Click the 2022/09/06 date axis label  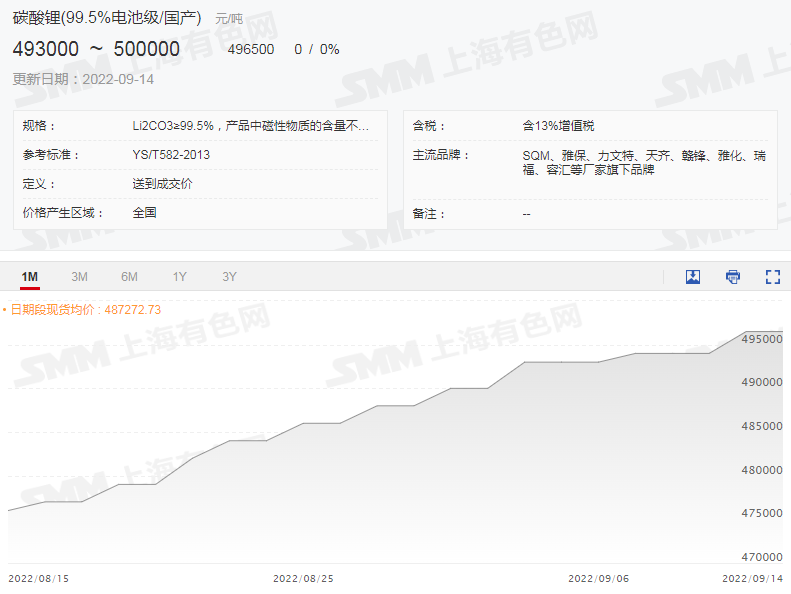pyautogui.click(x=598, y=578)
